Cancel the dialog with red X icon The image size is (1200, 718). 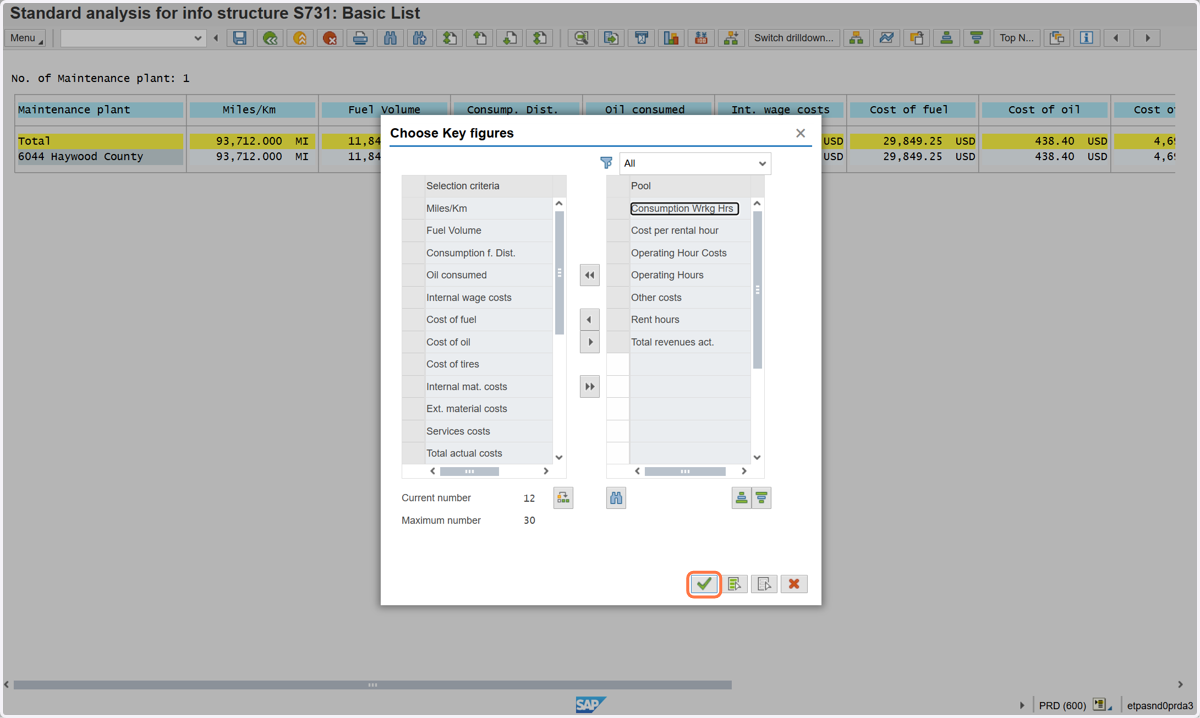794,584
